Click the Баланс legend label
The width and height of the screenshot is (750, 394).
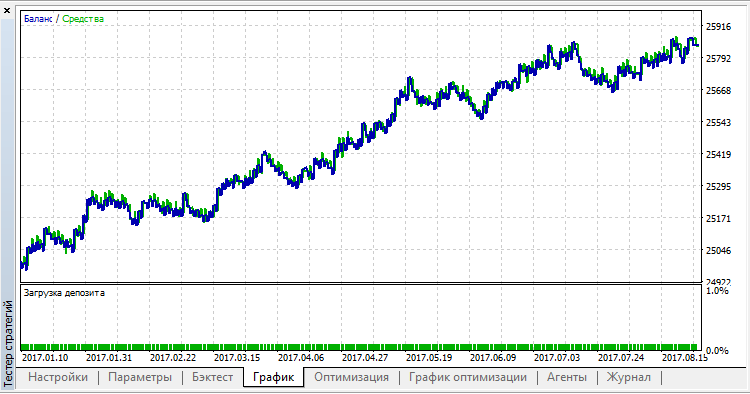[x=38, y=19]
